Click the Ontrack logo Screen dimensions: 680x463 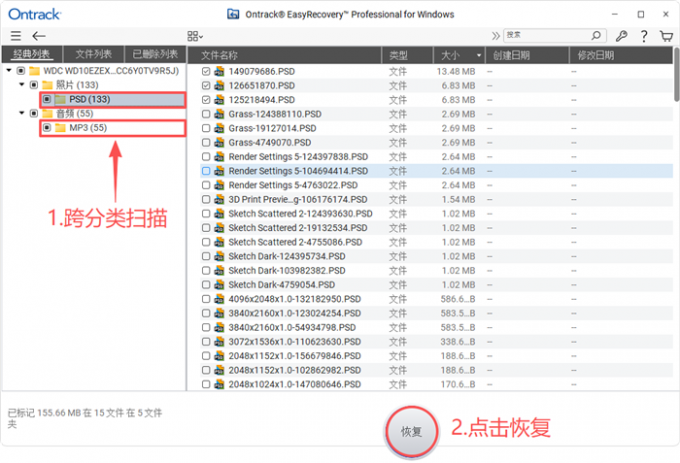click(35, 14)
